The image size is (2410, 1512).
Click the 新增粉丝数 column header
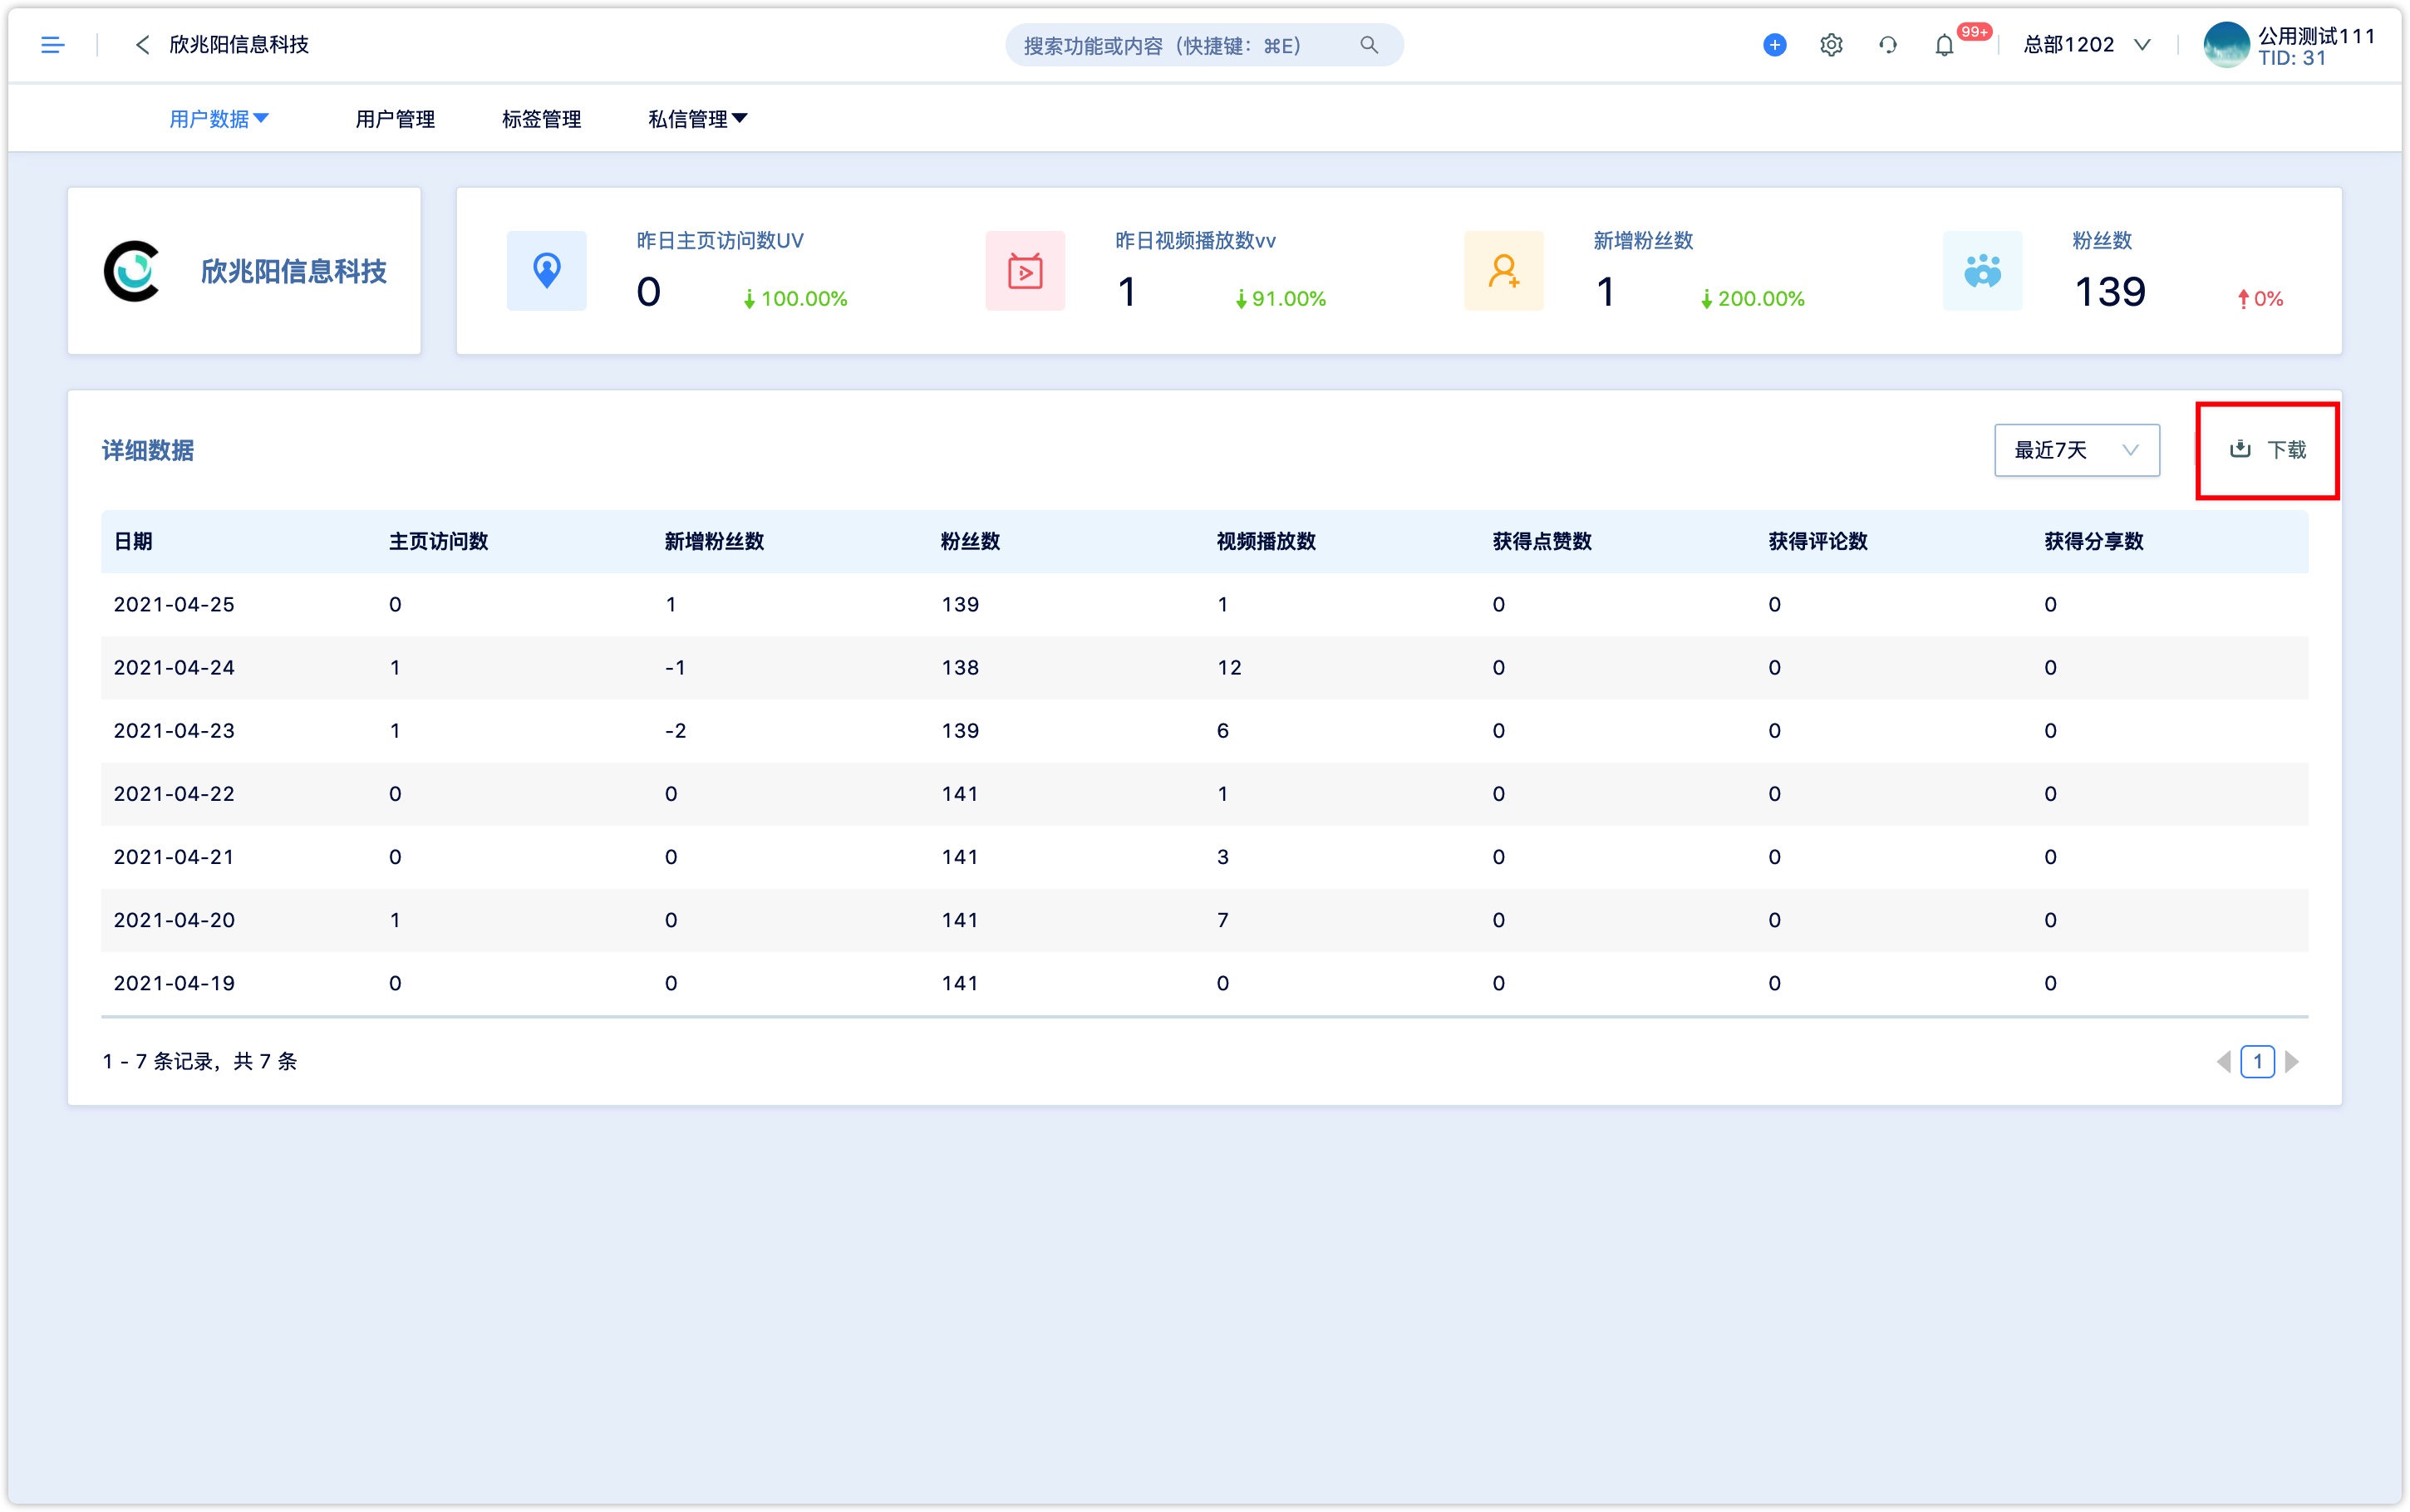click(714, 541)
